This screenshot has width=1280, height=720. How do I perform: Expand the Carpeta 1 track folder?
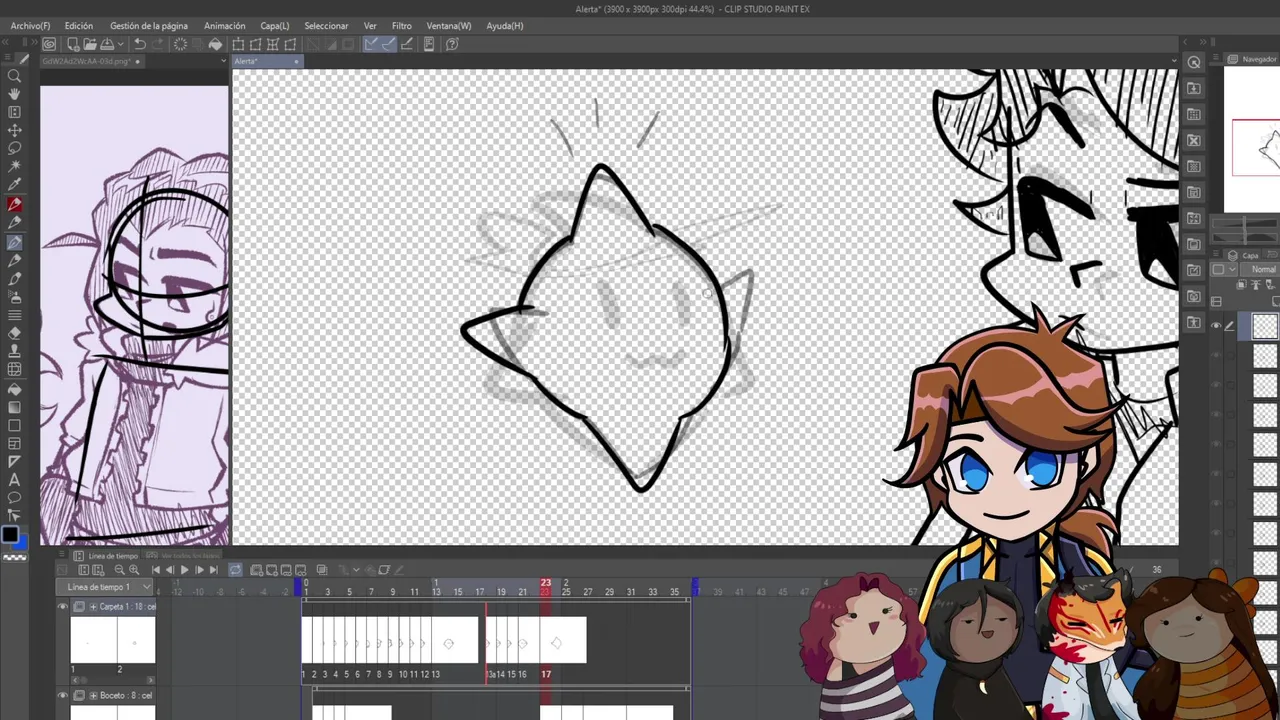[93, 607]
